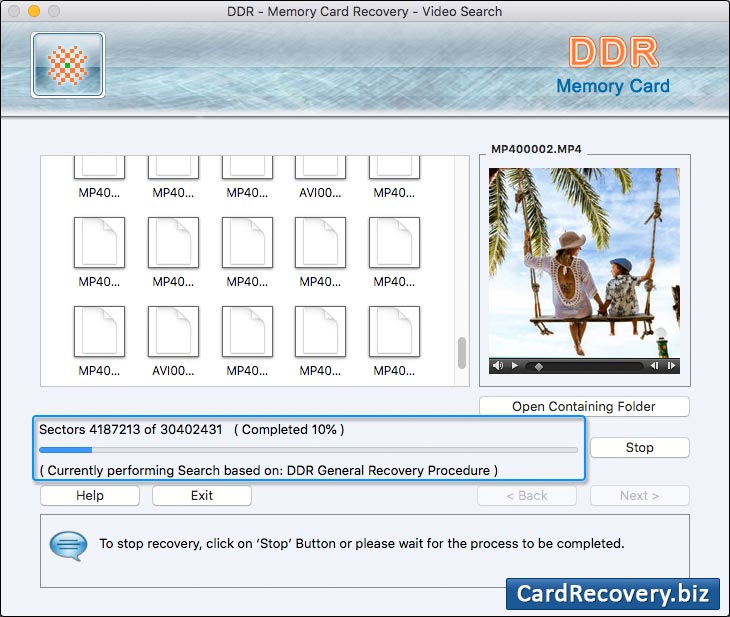Click the beach swing video preview image

(584, 263)
